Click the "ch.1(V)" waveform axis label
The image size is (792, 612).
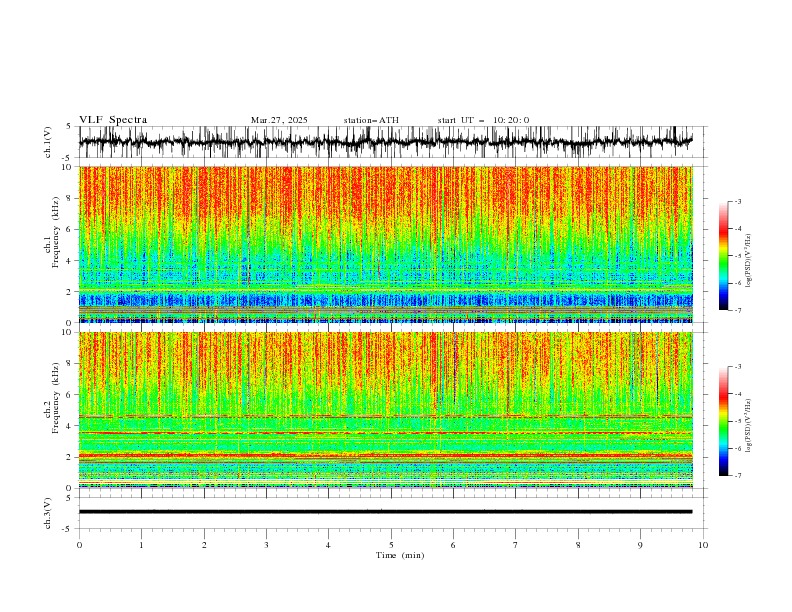pyautogui.click(x=48, y=142)
